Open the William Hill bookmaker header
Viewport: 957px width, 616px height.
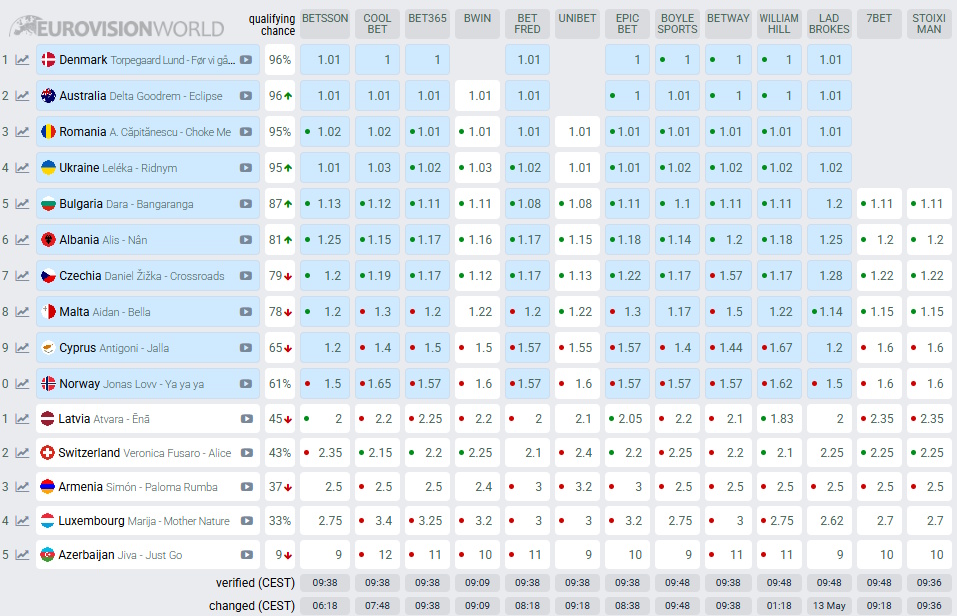pyautogui.click(x=779, y=24)
